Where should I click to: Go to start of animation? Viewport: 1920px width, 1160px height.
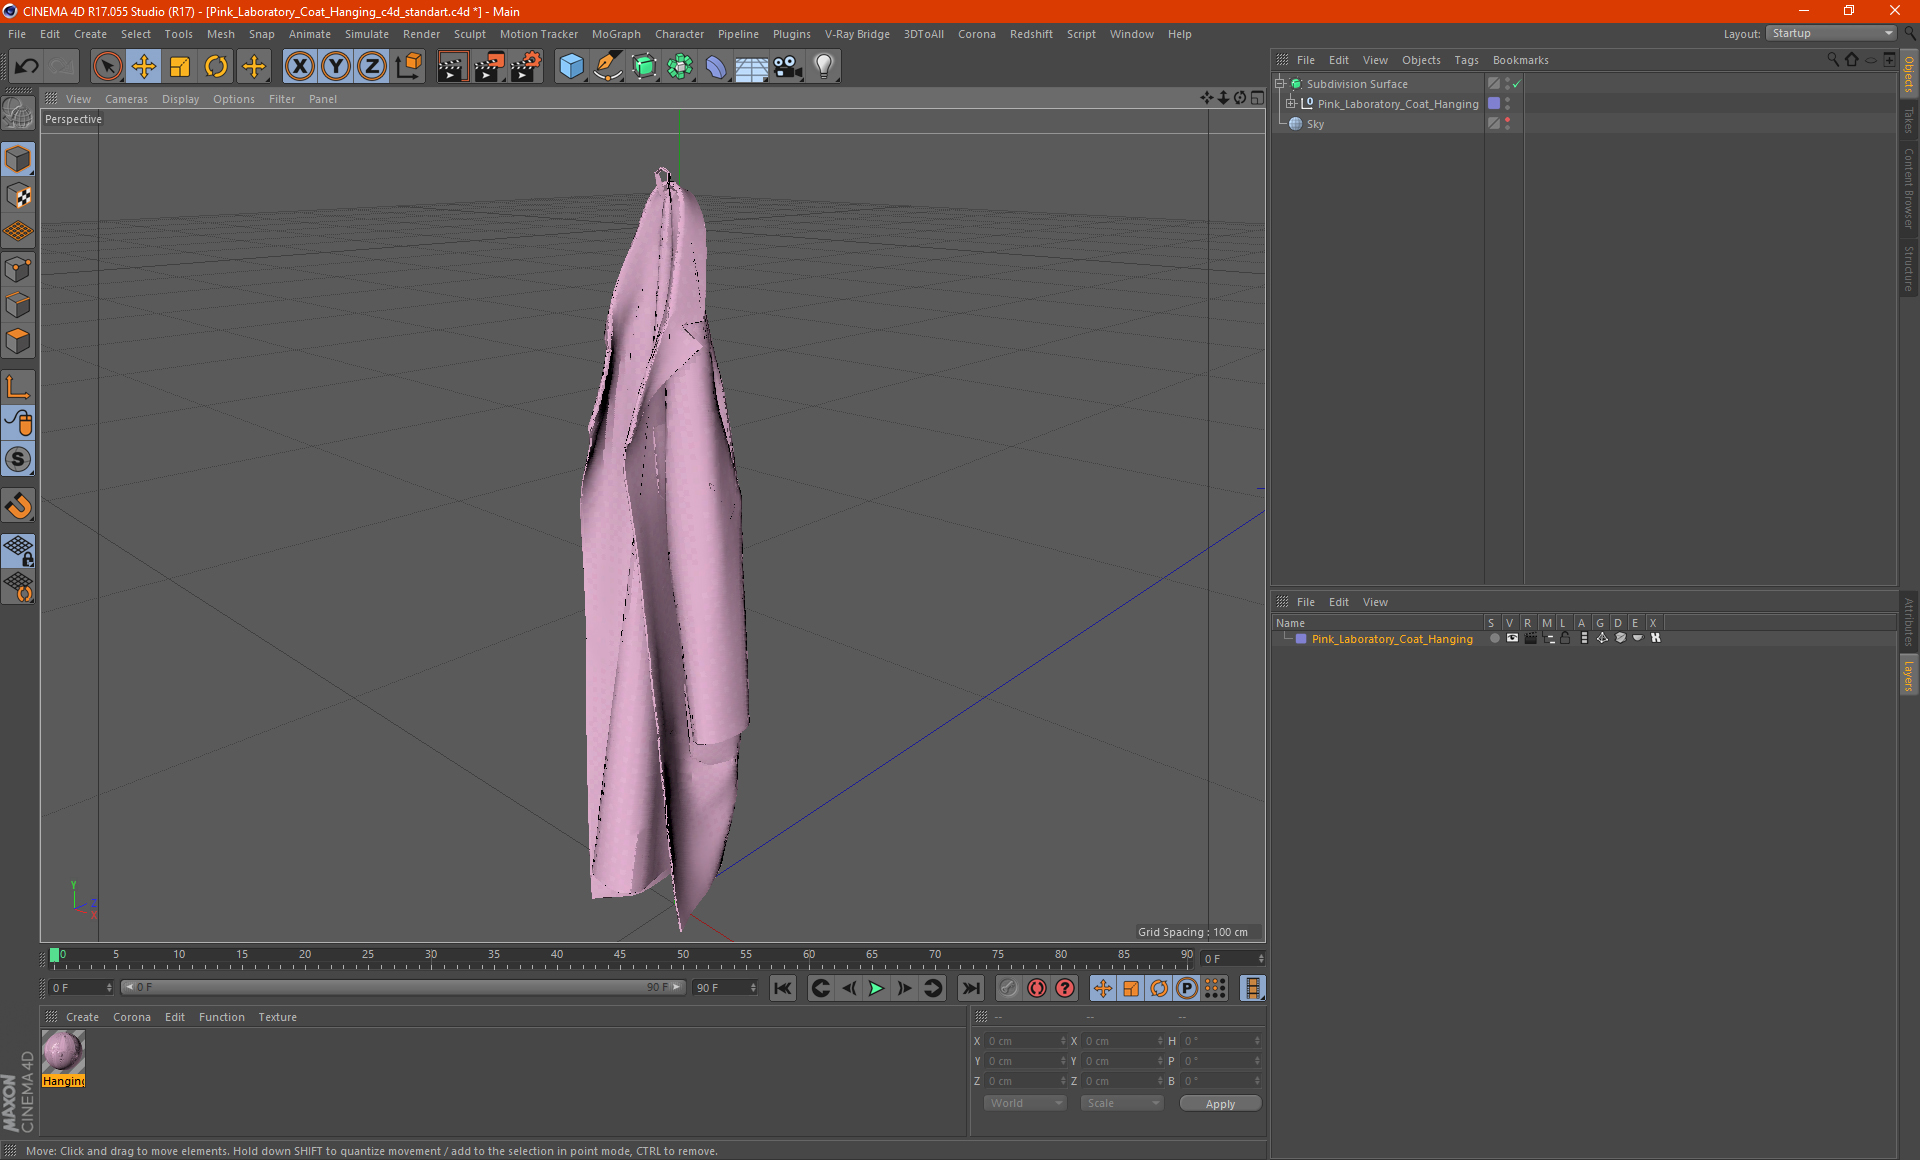783,988
